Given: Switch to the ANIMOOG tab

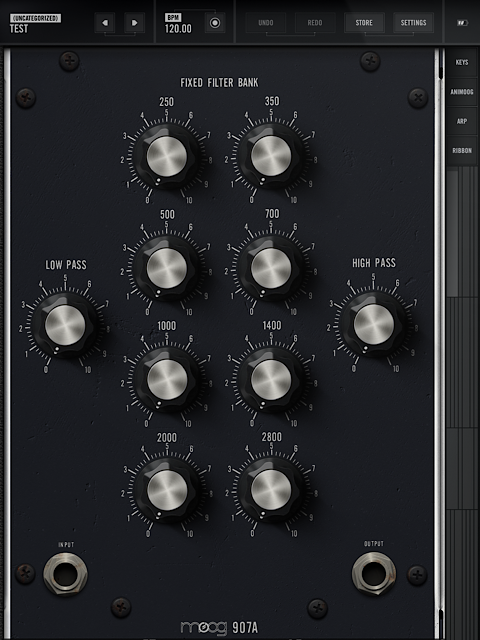Looking at the screenshot, I should coord(462,92).
